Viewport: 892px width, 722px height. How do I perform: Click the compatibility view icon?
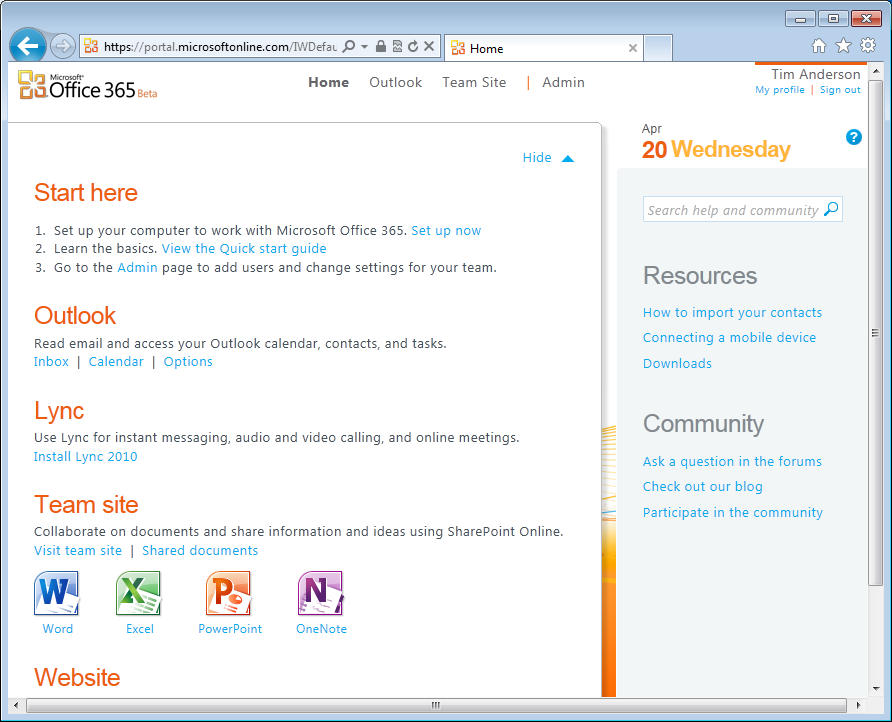(397, 46)
